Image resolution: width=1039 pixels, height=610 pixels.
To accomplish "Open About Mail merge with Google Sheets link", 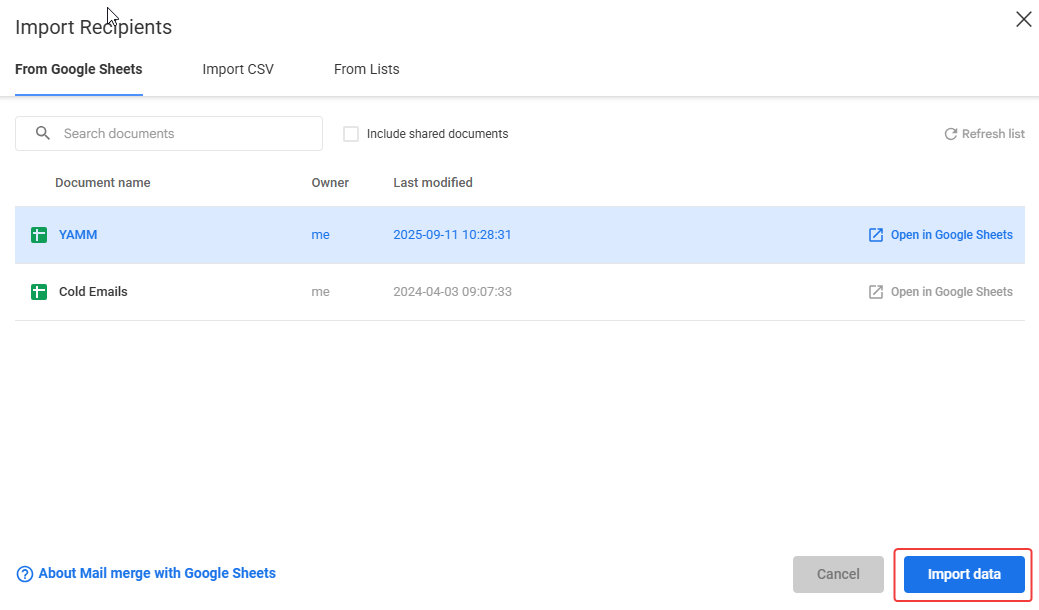I will pyautogui.click(x=157, y=574).
